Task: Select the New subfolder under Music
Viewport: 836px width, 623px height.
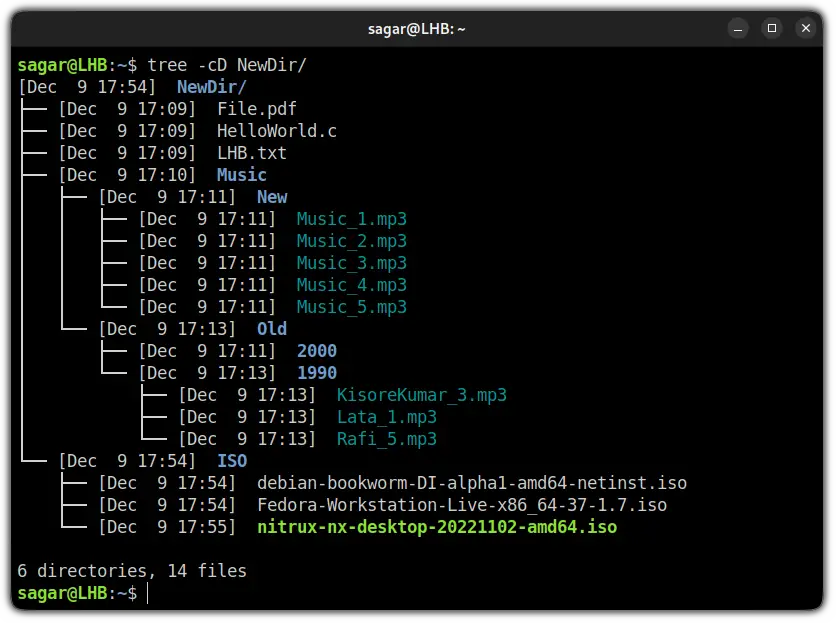Action: pyautogui.click(x=271, y=196)
